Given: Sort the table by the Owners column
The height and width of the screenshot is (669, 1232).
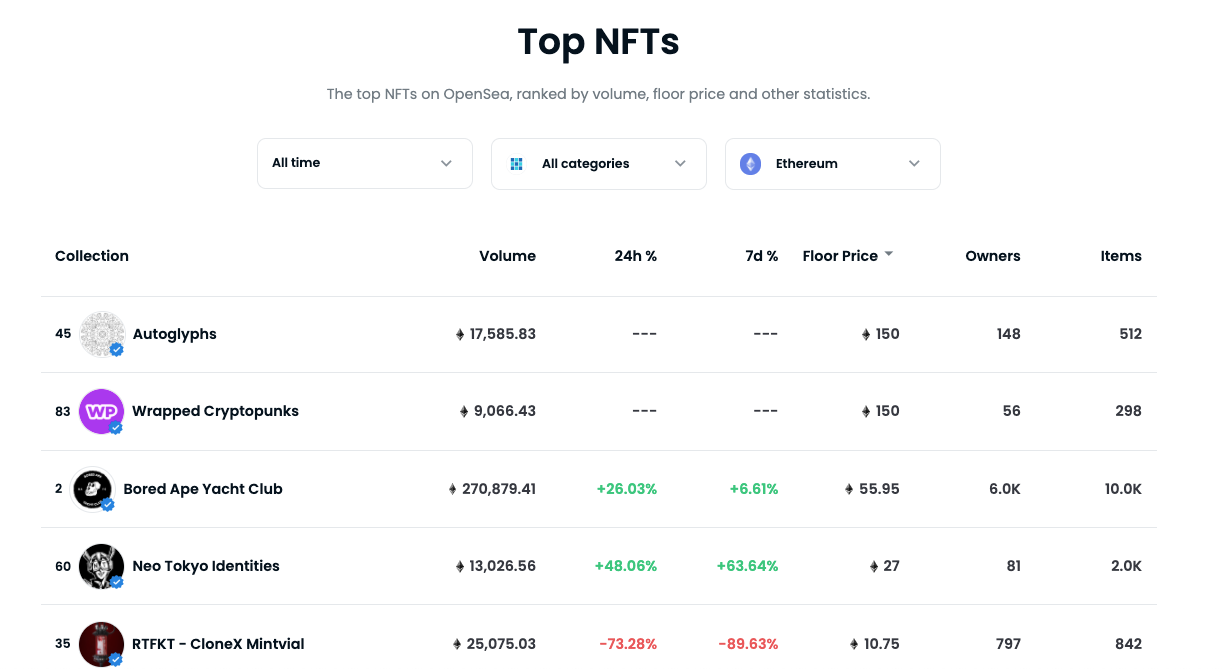Looking at the screenshot, I should coord(992,255).
